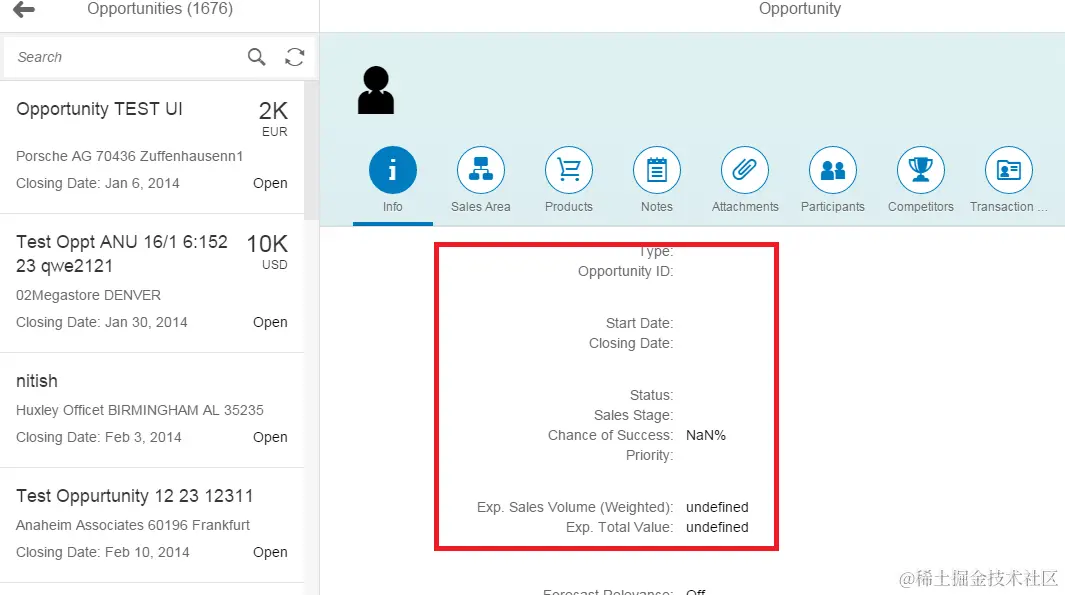Select Test Oppt ANU 16/1 list item
1065x595 pixels.
point(151,283)
